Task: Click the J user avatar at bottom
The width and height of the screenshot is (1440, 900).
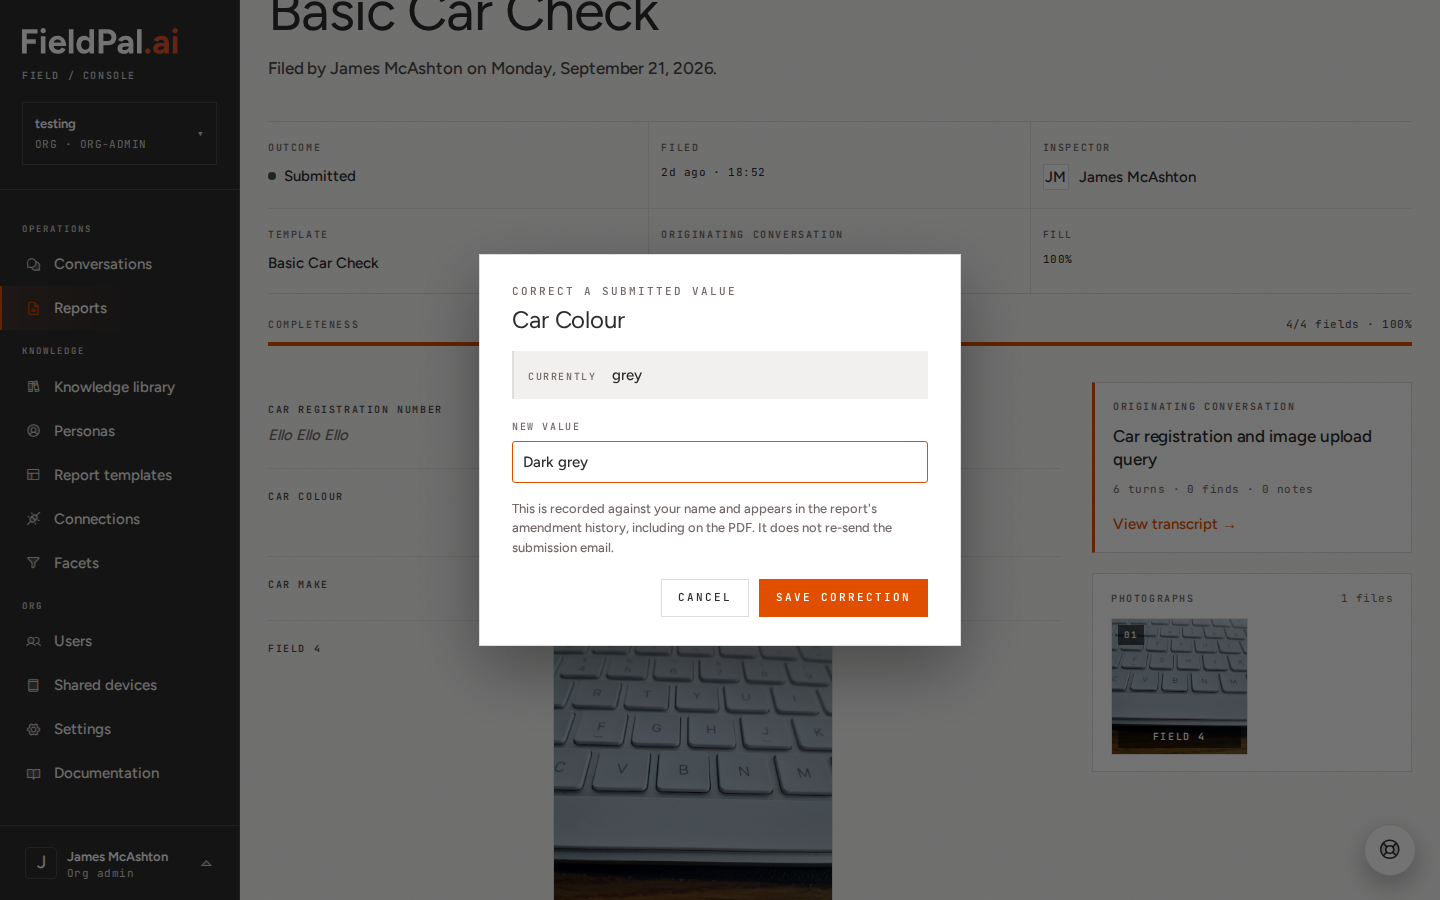Action: [x=41, y=863]
